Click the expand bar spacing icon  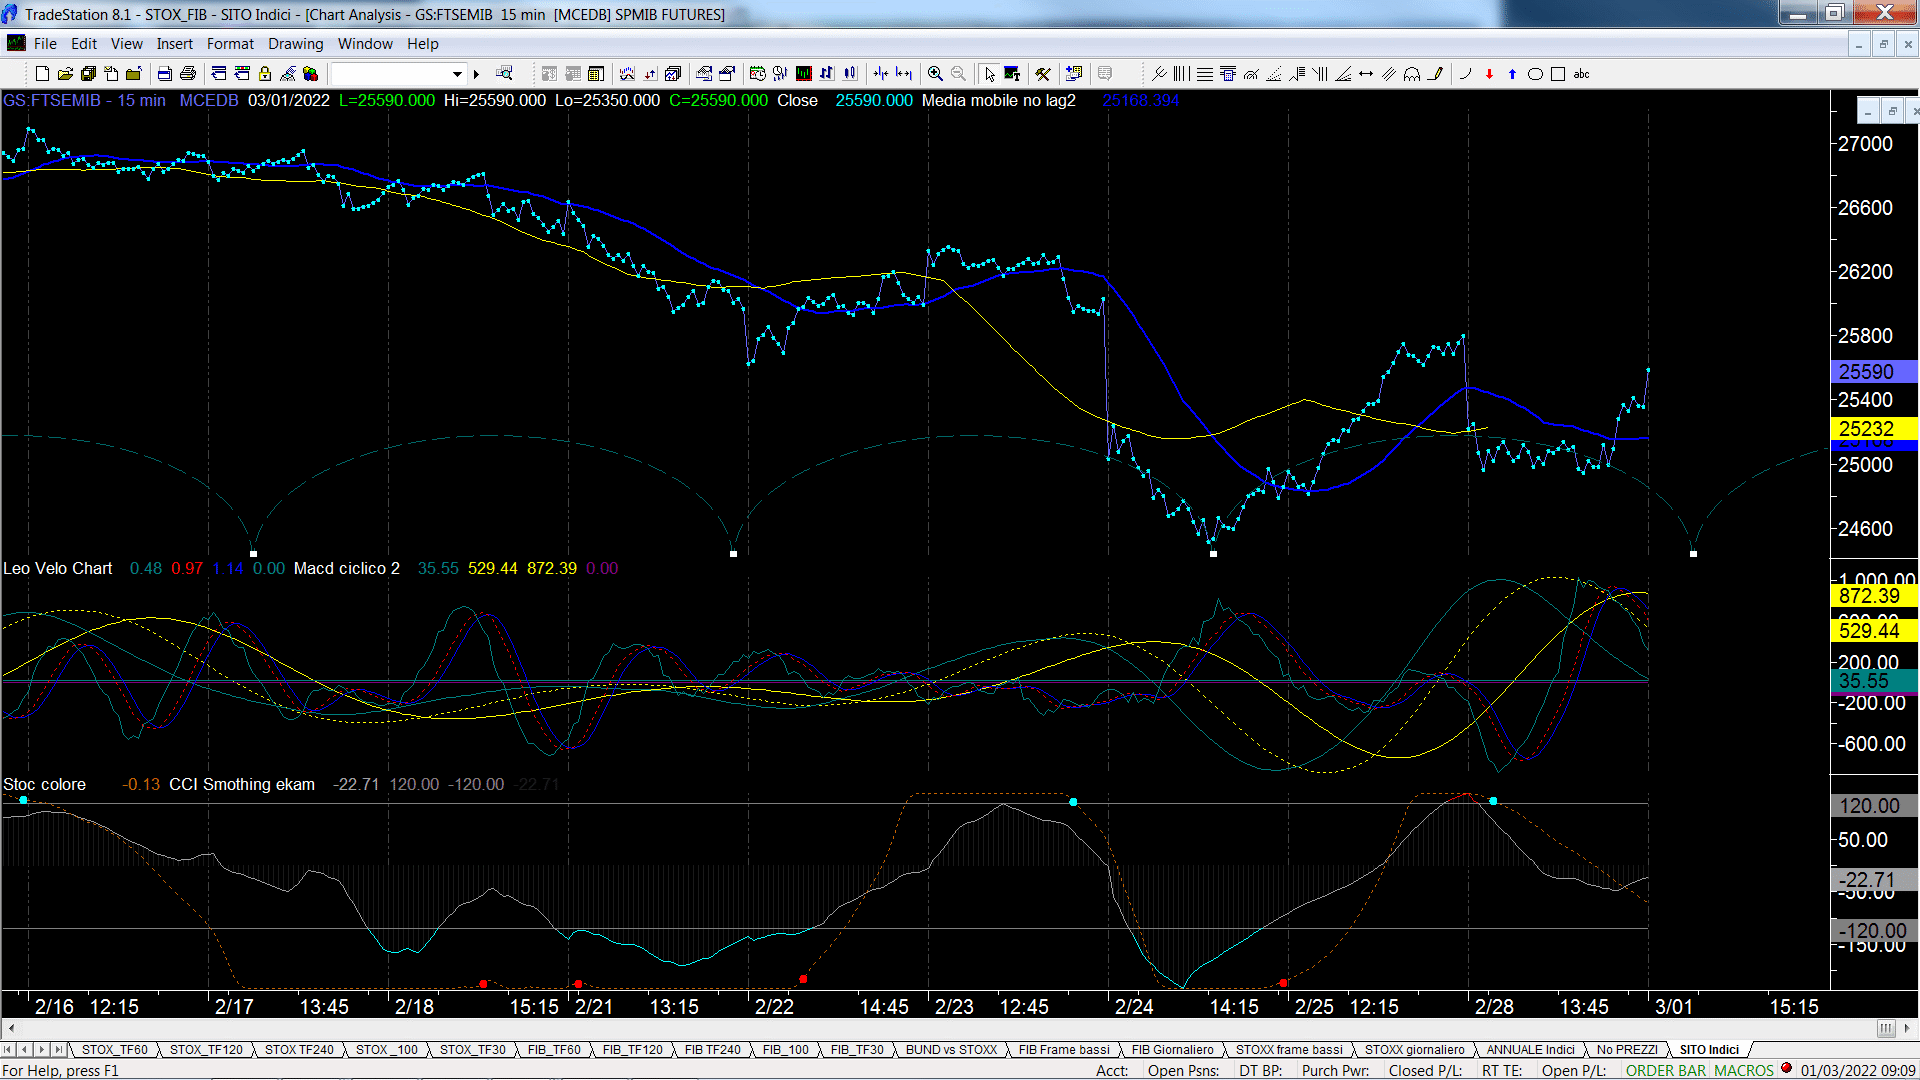point(904,74)
